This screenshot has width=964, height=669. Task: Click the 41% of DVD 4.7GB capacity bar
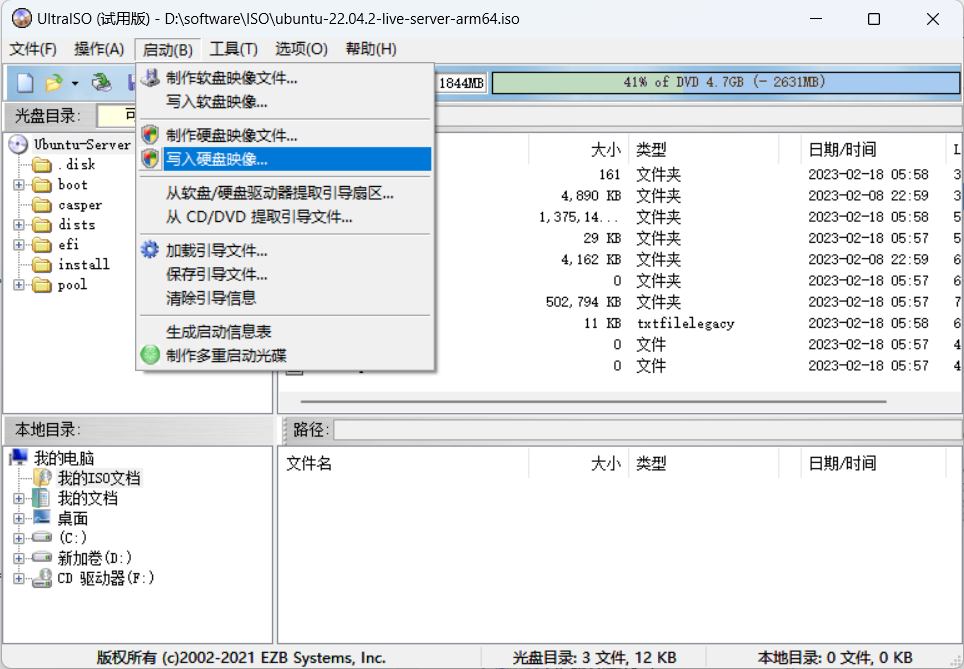point(725,82)
